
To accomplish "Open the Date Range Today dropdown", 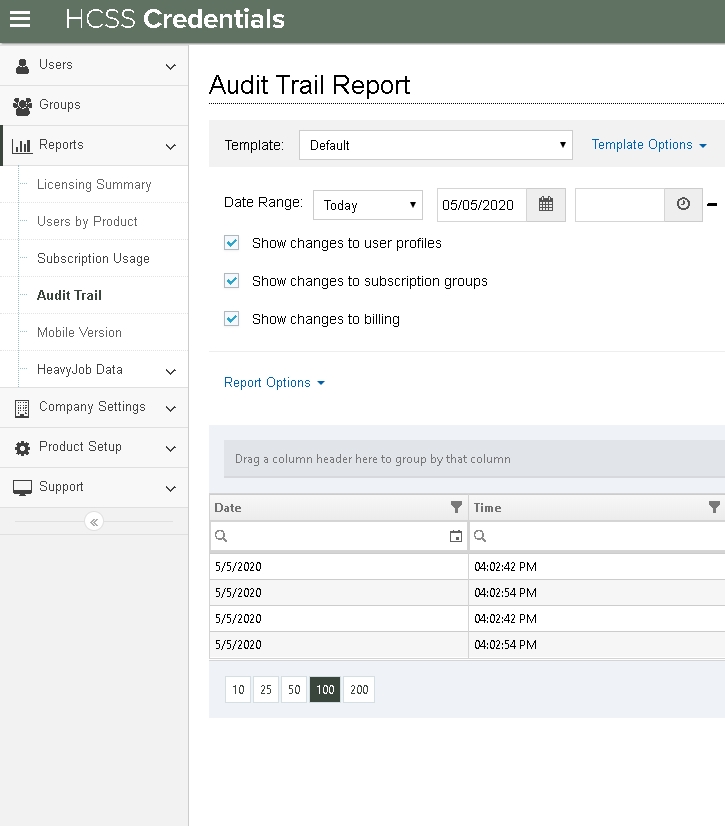I will click(x=368, y=205).
